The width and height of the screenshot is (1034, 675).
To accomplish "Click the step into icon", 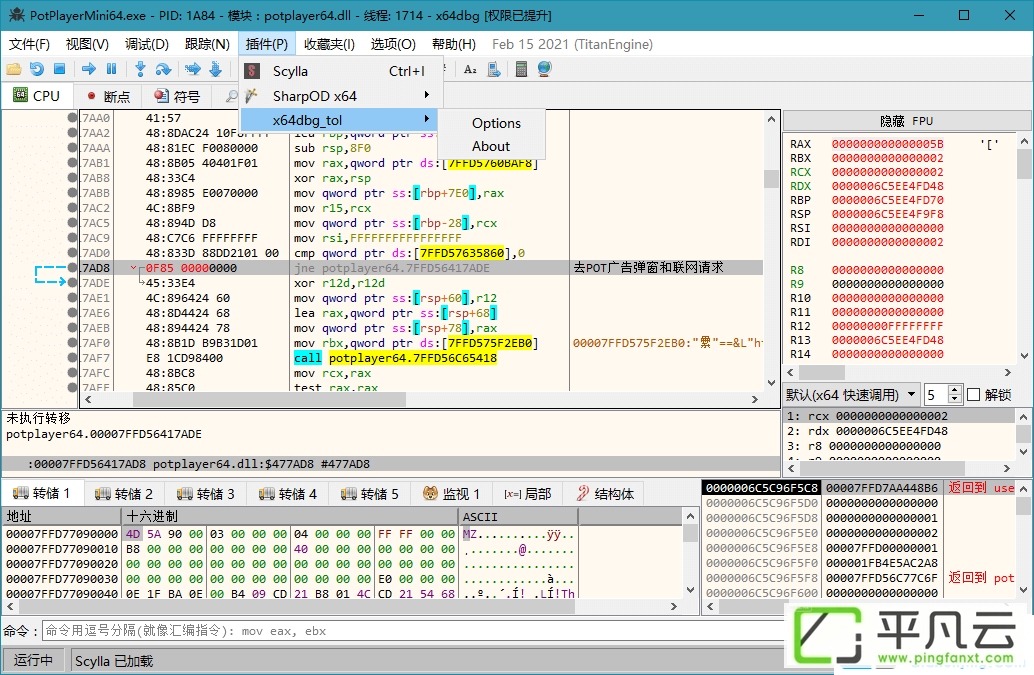I will pos(140,69).
